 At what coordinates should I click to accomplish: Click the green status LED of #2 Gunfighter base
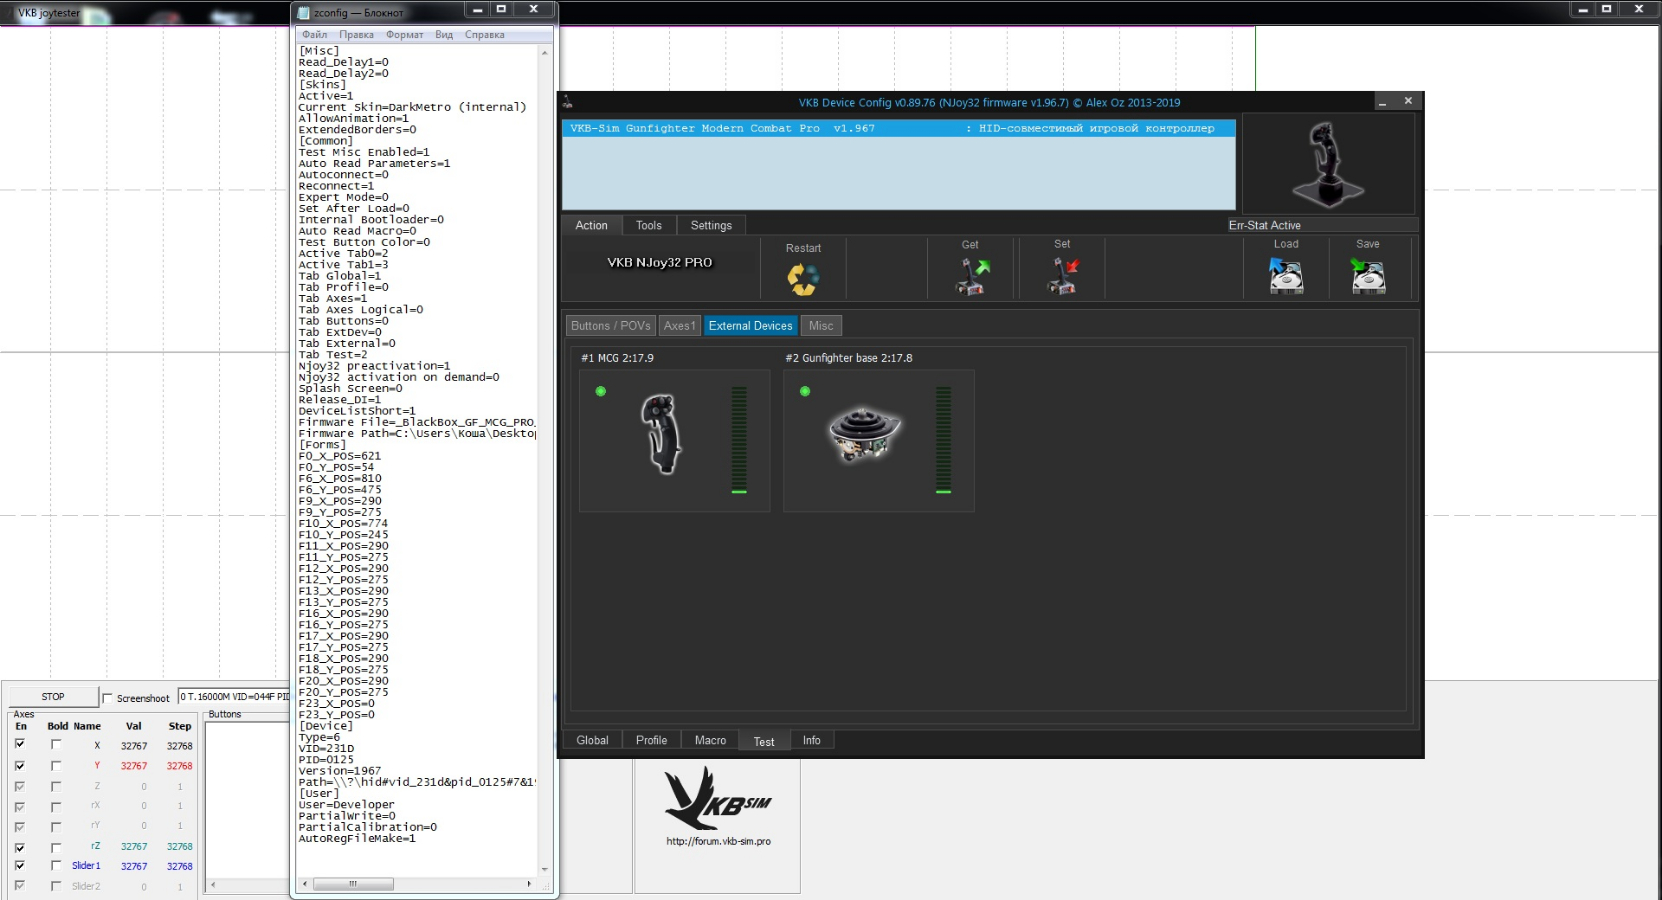805,391
